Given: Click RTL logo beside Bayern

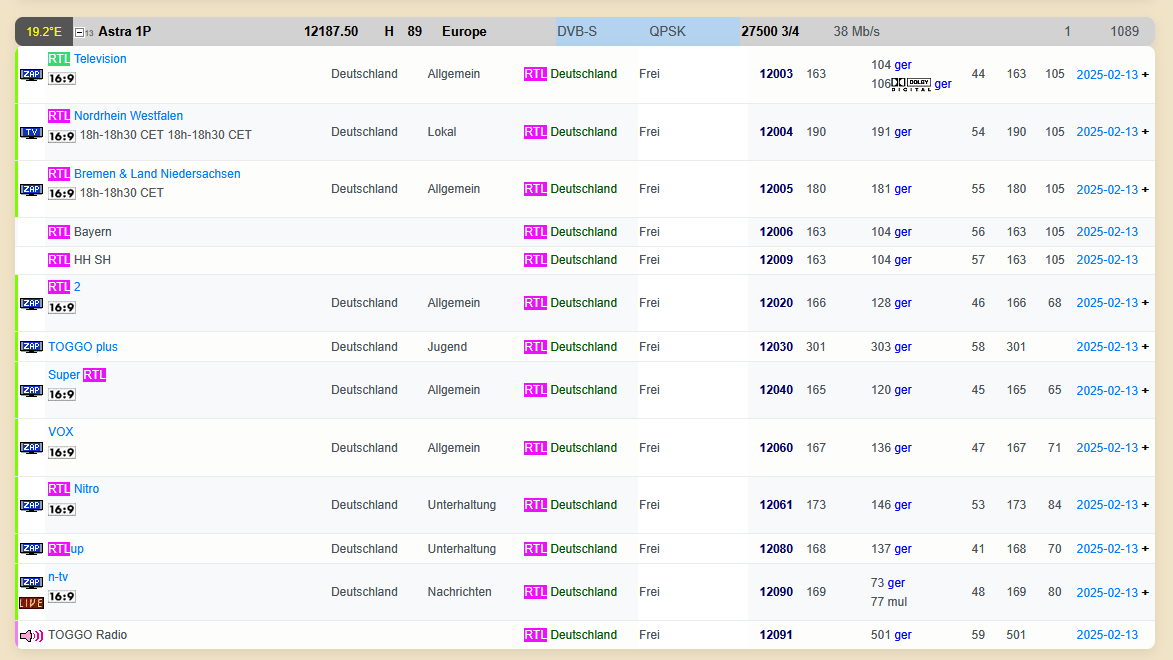Looking at the screenshot, I should (59, 232).
